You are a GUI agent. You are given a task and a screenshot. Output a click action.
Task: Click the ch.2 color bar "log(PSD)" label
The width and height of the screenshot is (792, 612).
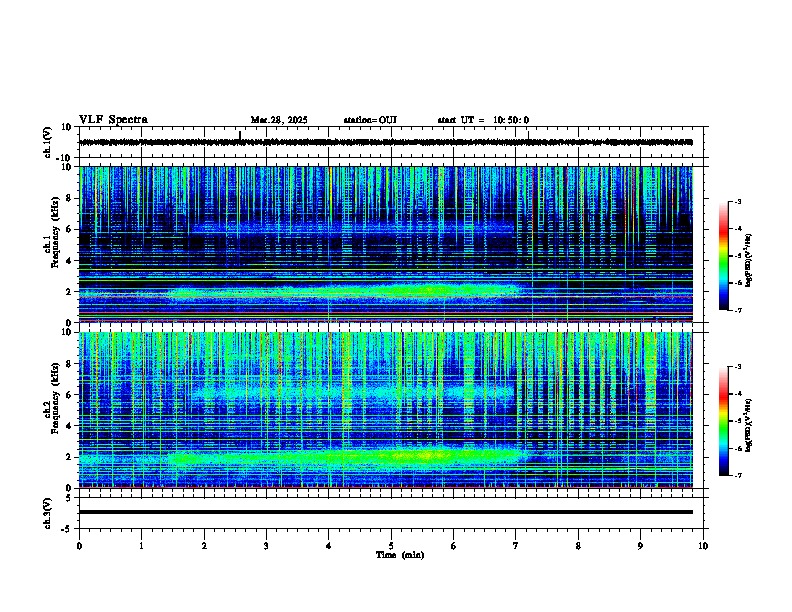[x=749, y=425]
